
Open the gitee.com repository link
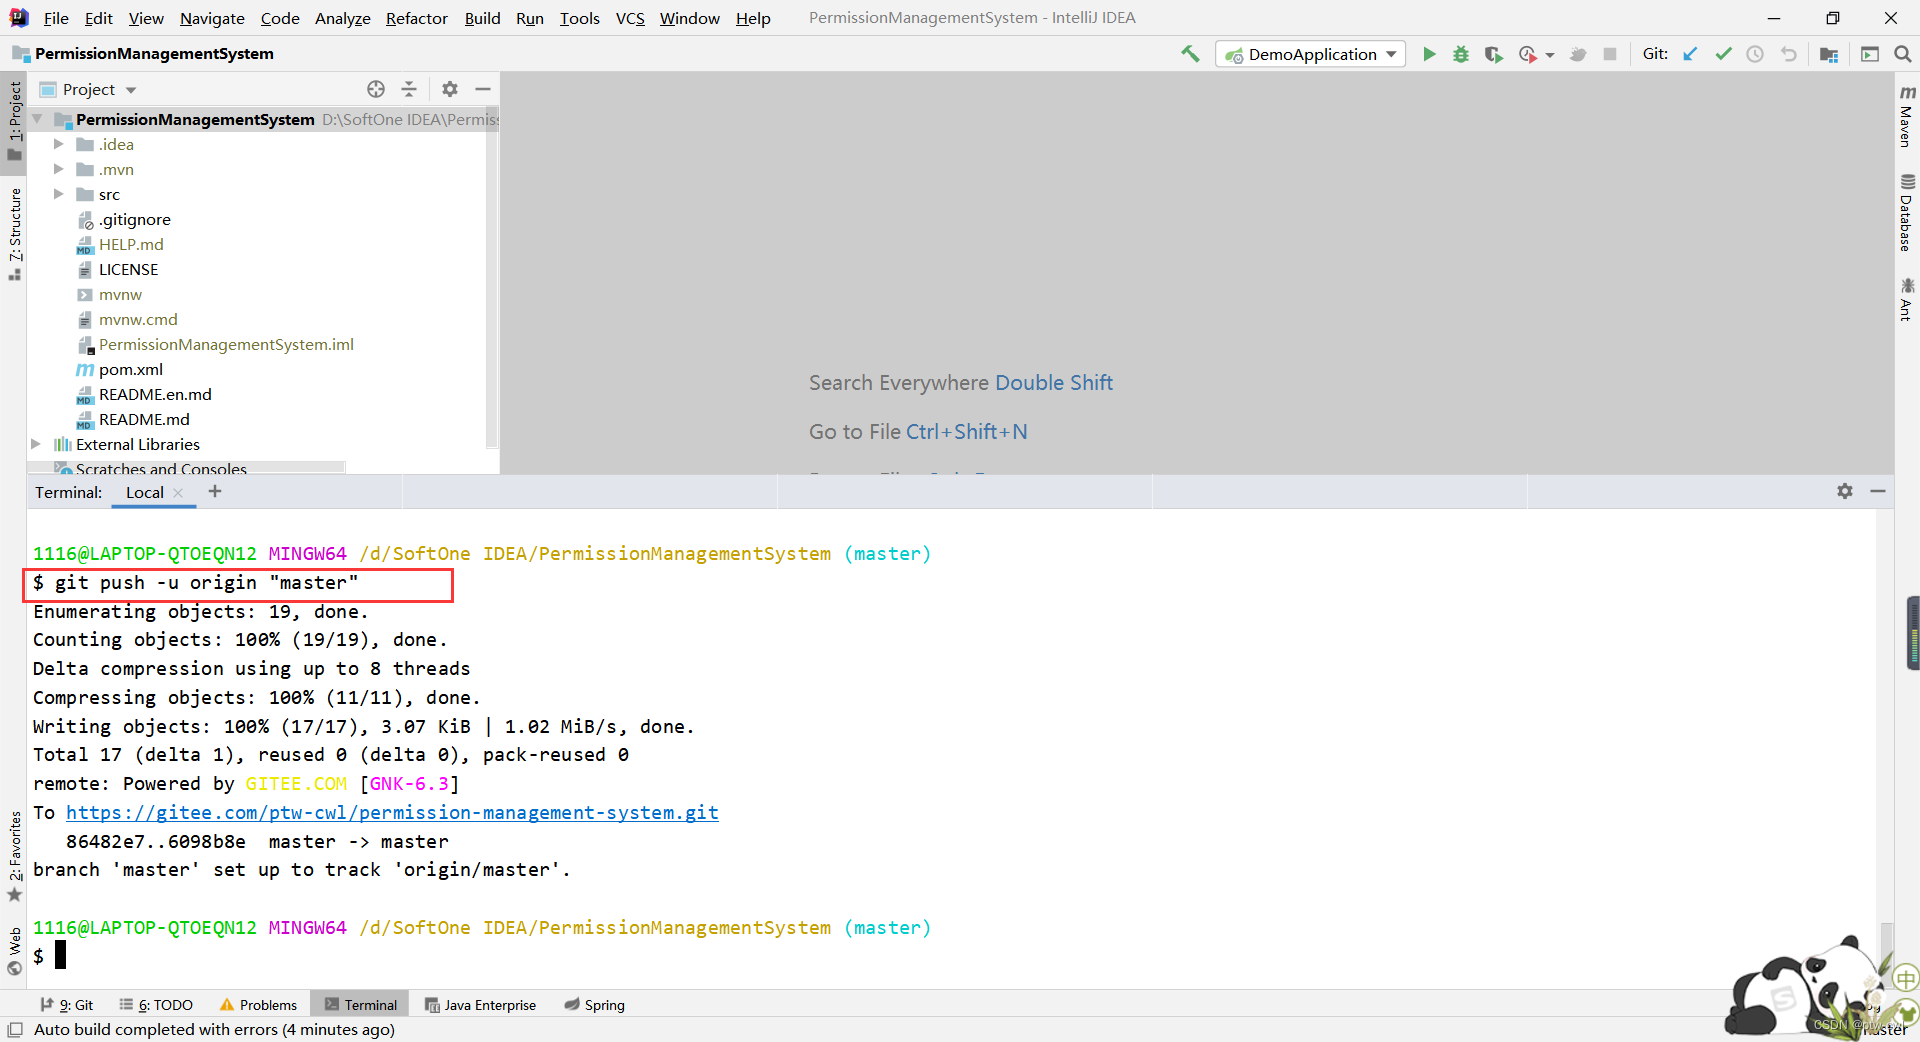pos(392,813)
